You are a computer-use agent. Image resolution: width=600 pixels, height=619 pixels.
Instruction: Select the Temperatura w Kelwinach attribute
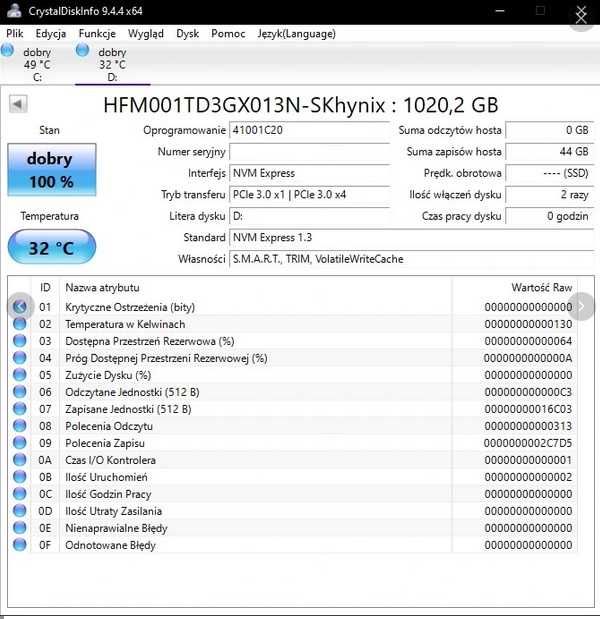click(x=125, y=324)
